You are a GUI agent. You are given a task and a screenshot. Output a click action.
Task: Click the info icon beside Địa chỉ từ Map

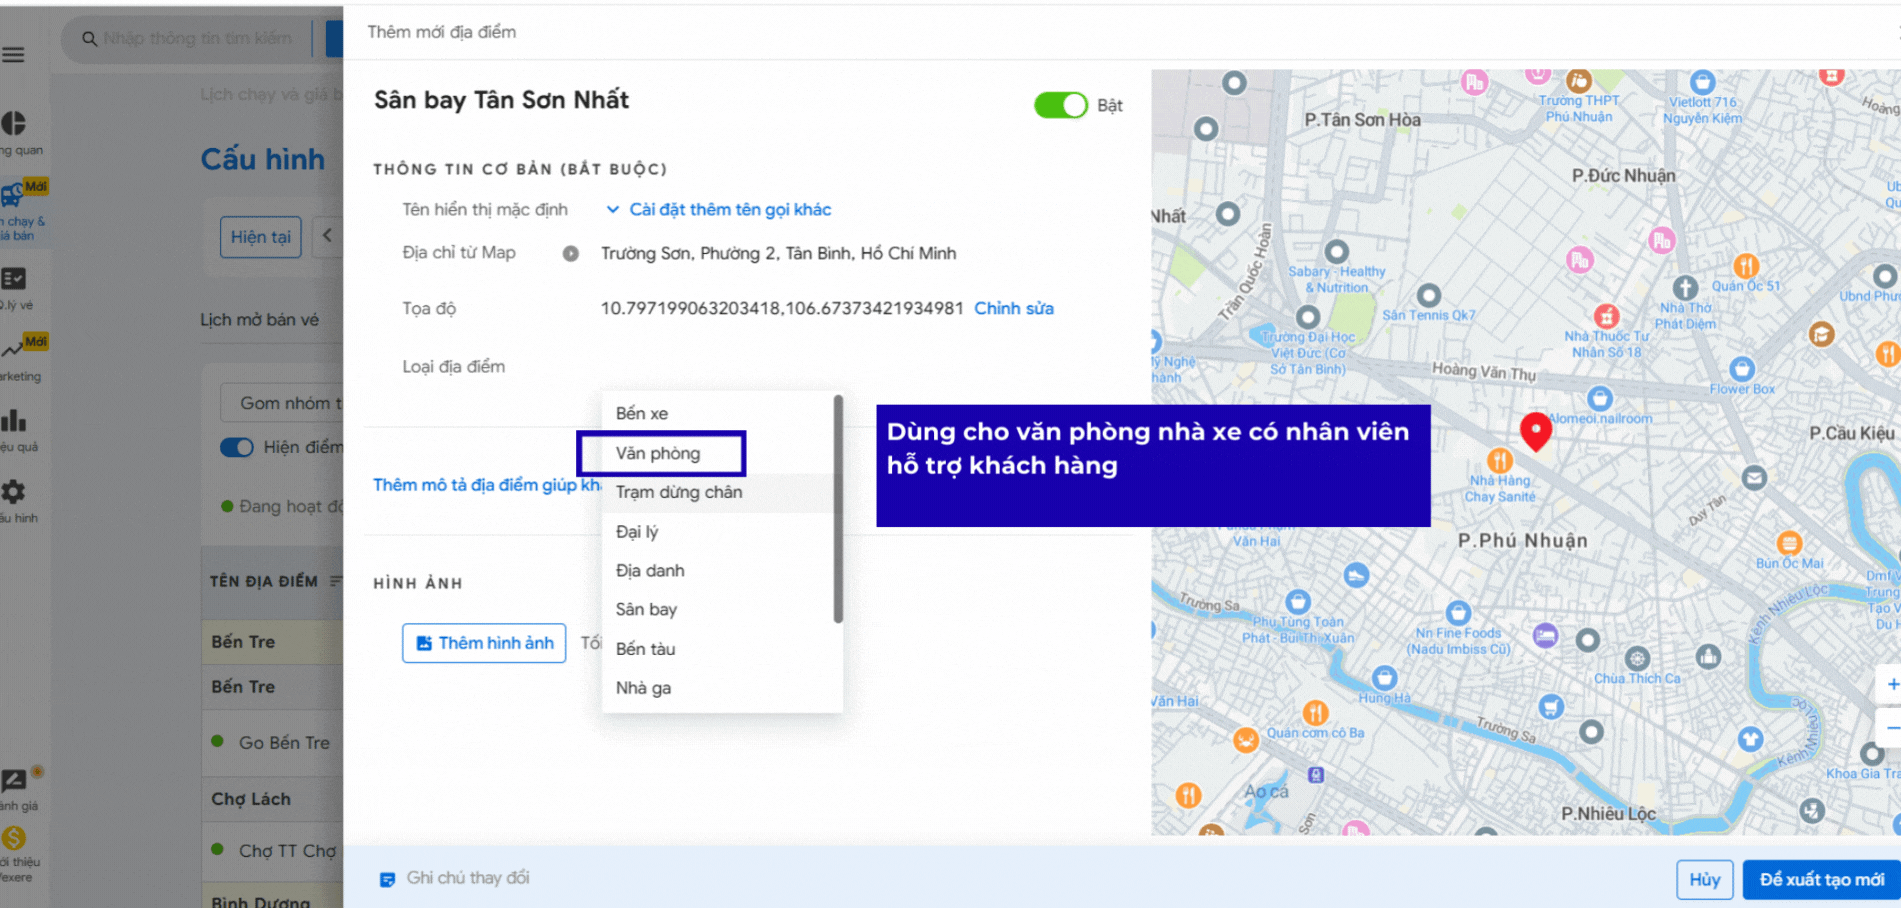570,254
